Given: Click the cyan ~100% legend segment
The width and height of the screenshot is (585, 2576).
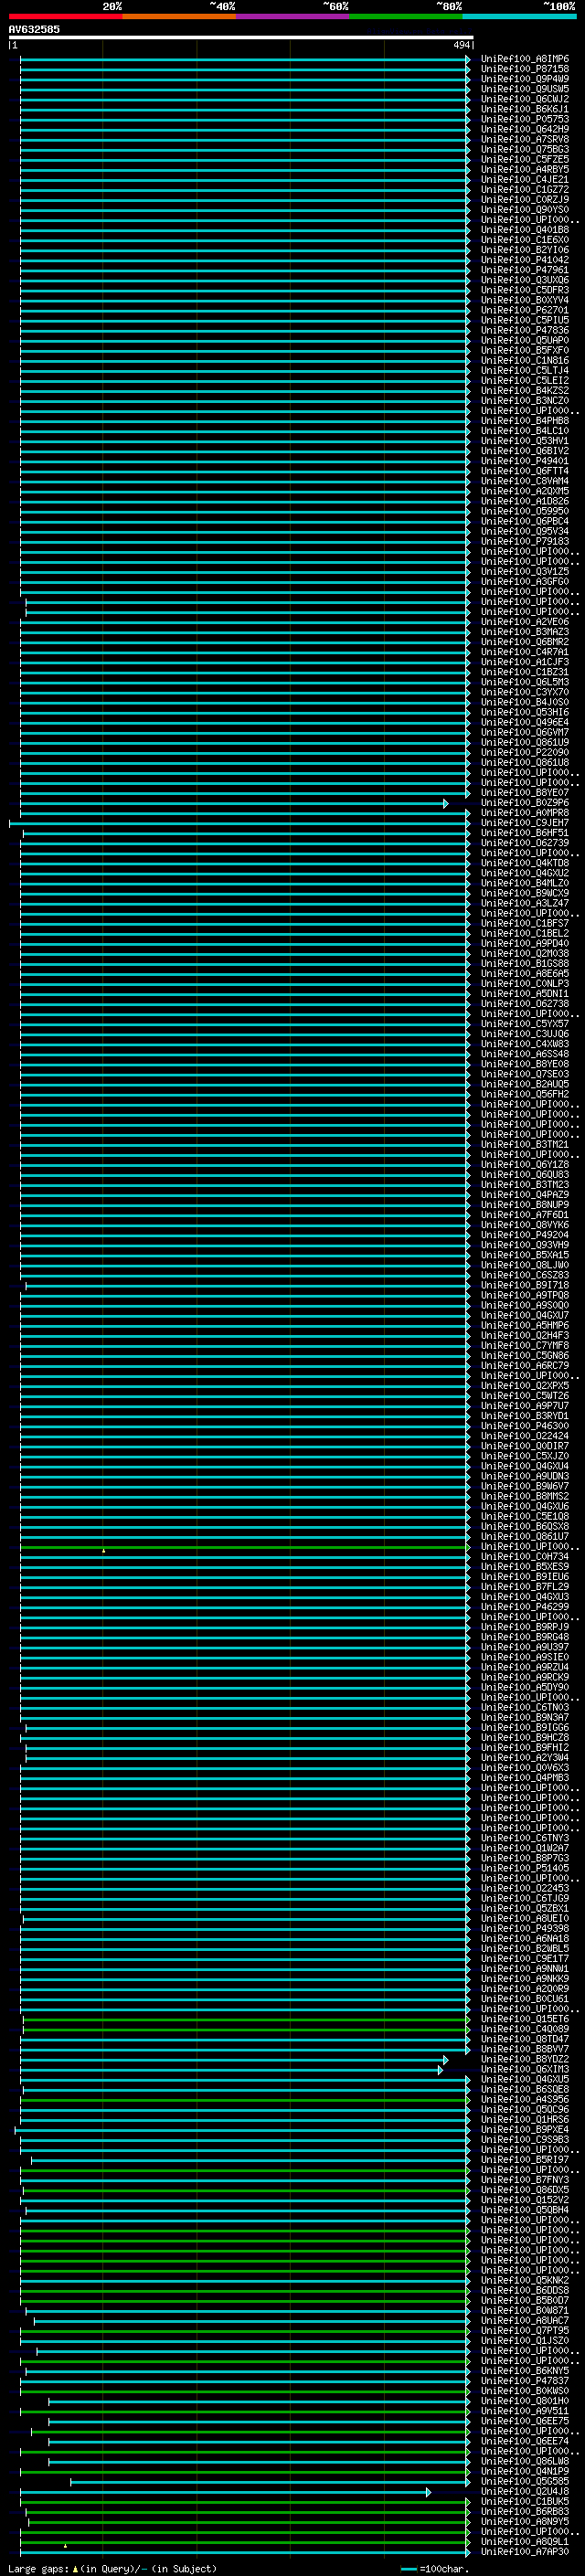Looking at the screenshot, I should [x=519, y=16].
